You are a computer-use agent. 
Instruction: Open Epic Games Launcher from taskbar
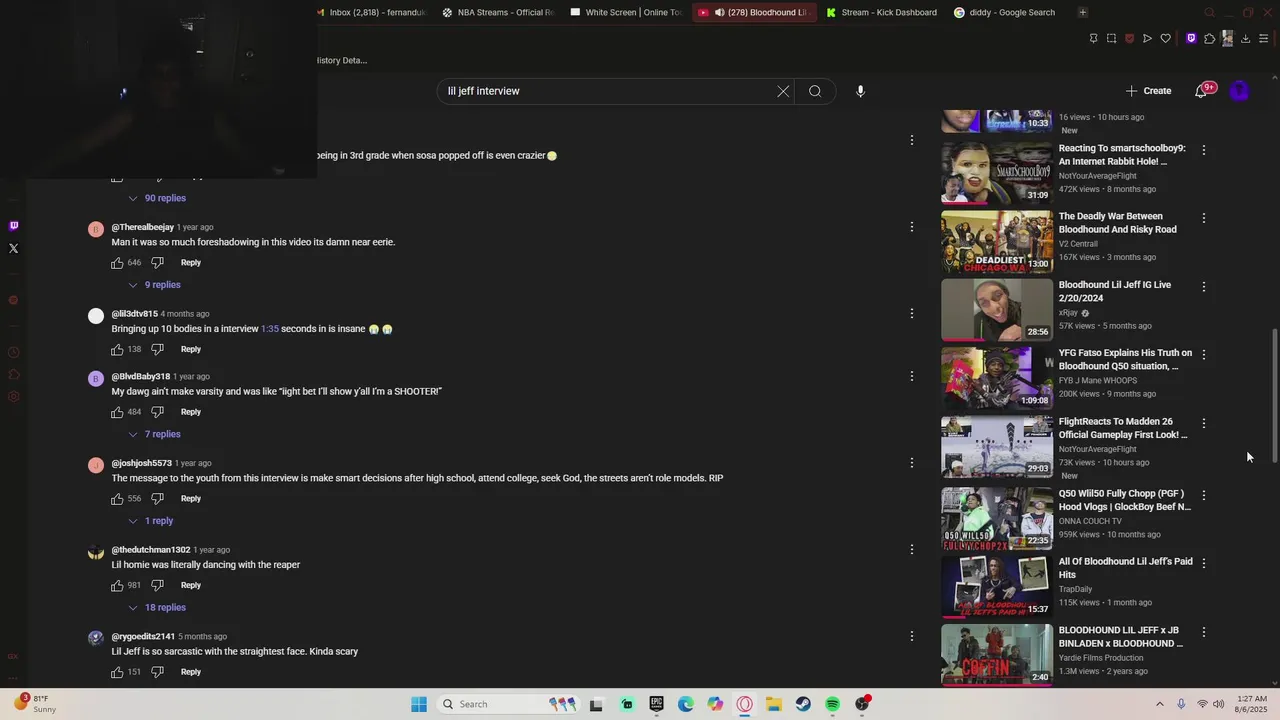656,704
